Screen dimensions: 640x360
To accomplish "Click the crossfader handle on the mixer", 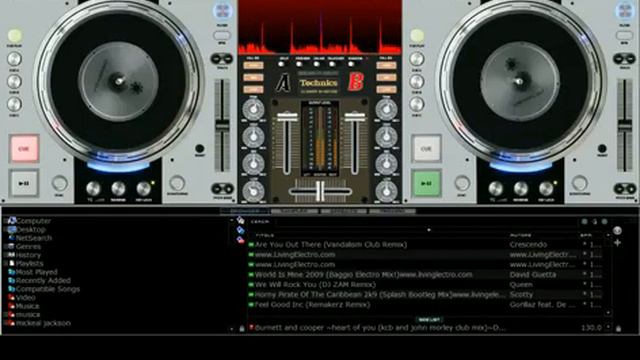I will tap(320, 191).
